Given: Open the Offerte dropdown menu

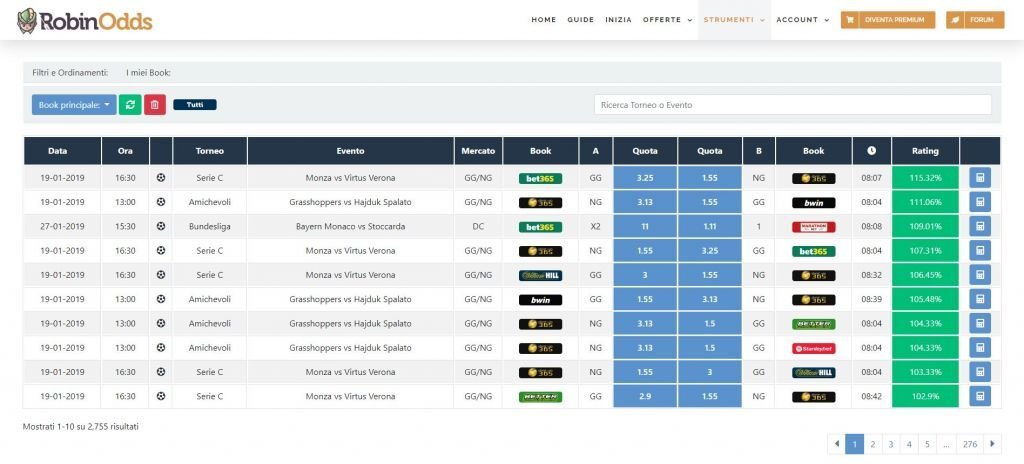Looking at the screenshot, I should tap(666, 20).
